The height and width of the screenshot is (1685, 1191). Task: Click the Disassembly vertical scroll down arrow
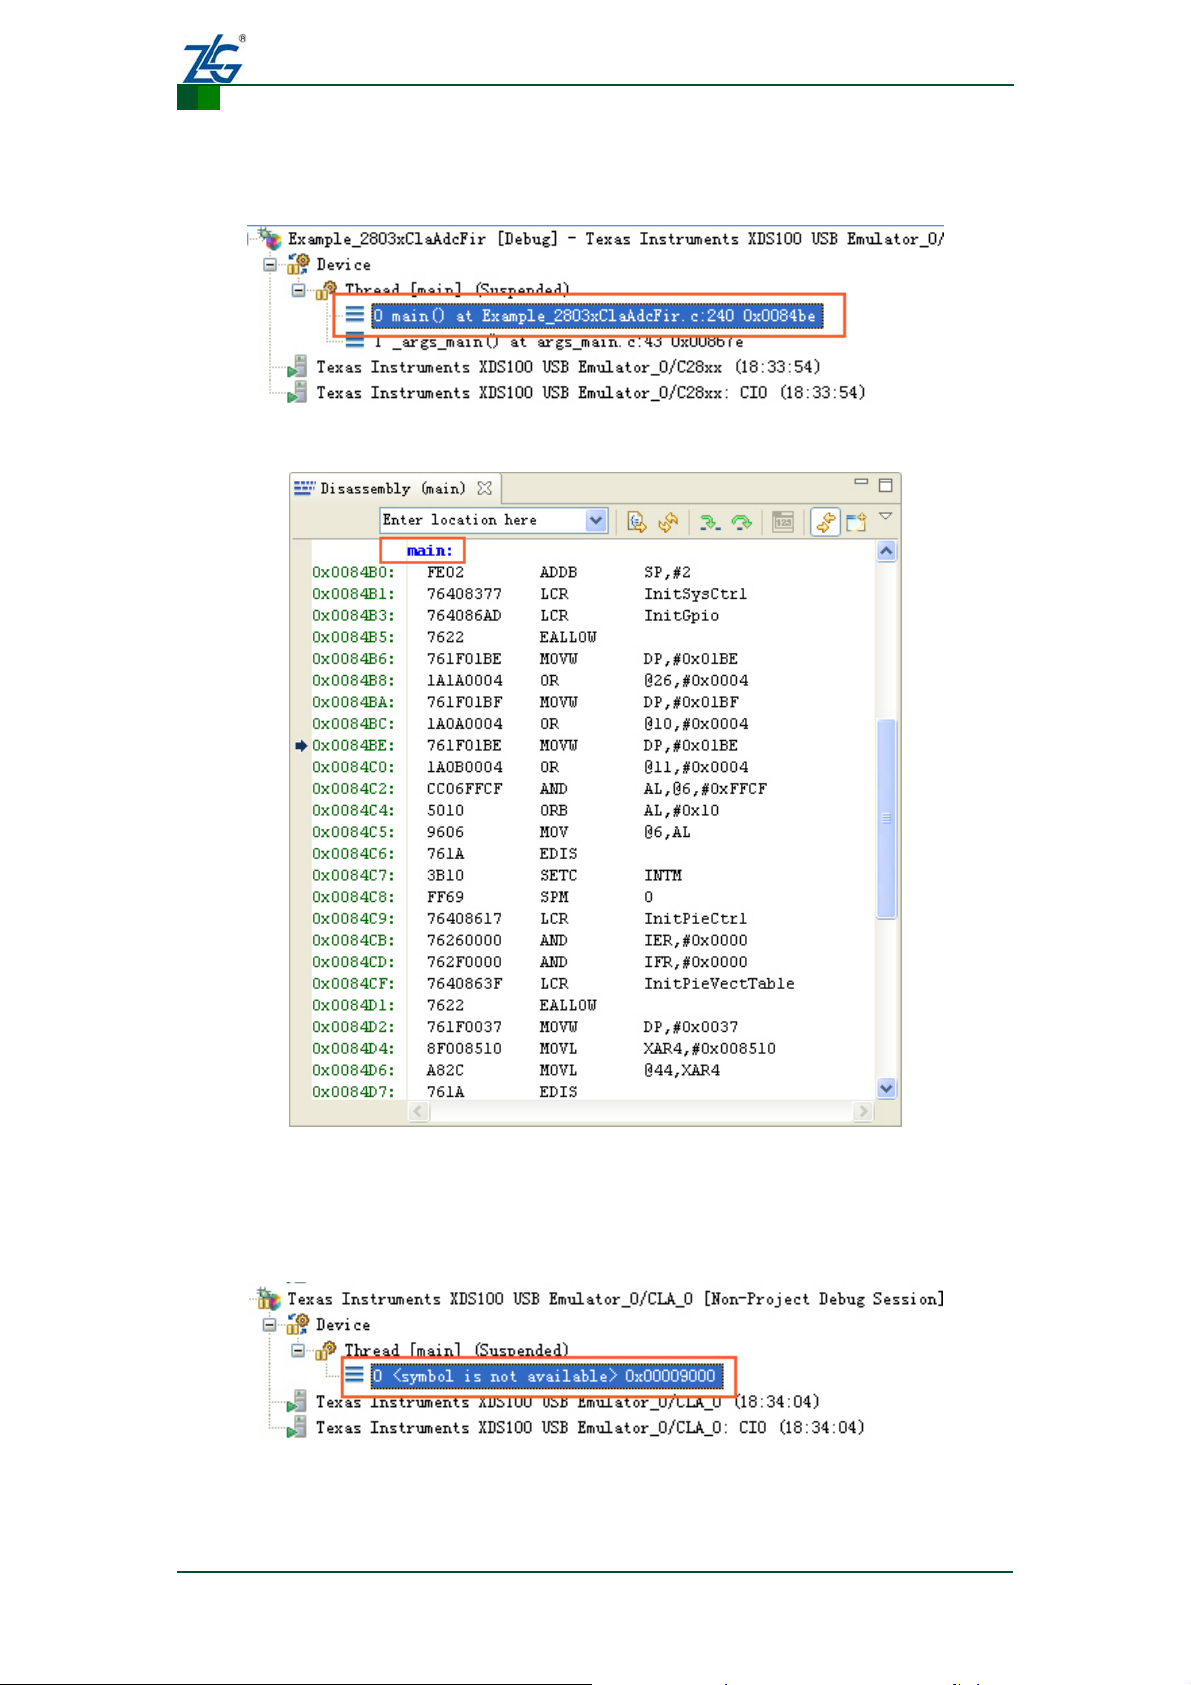886,1088
